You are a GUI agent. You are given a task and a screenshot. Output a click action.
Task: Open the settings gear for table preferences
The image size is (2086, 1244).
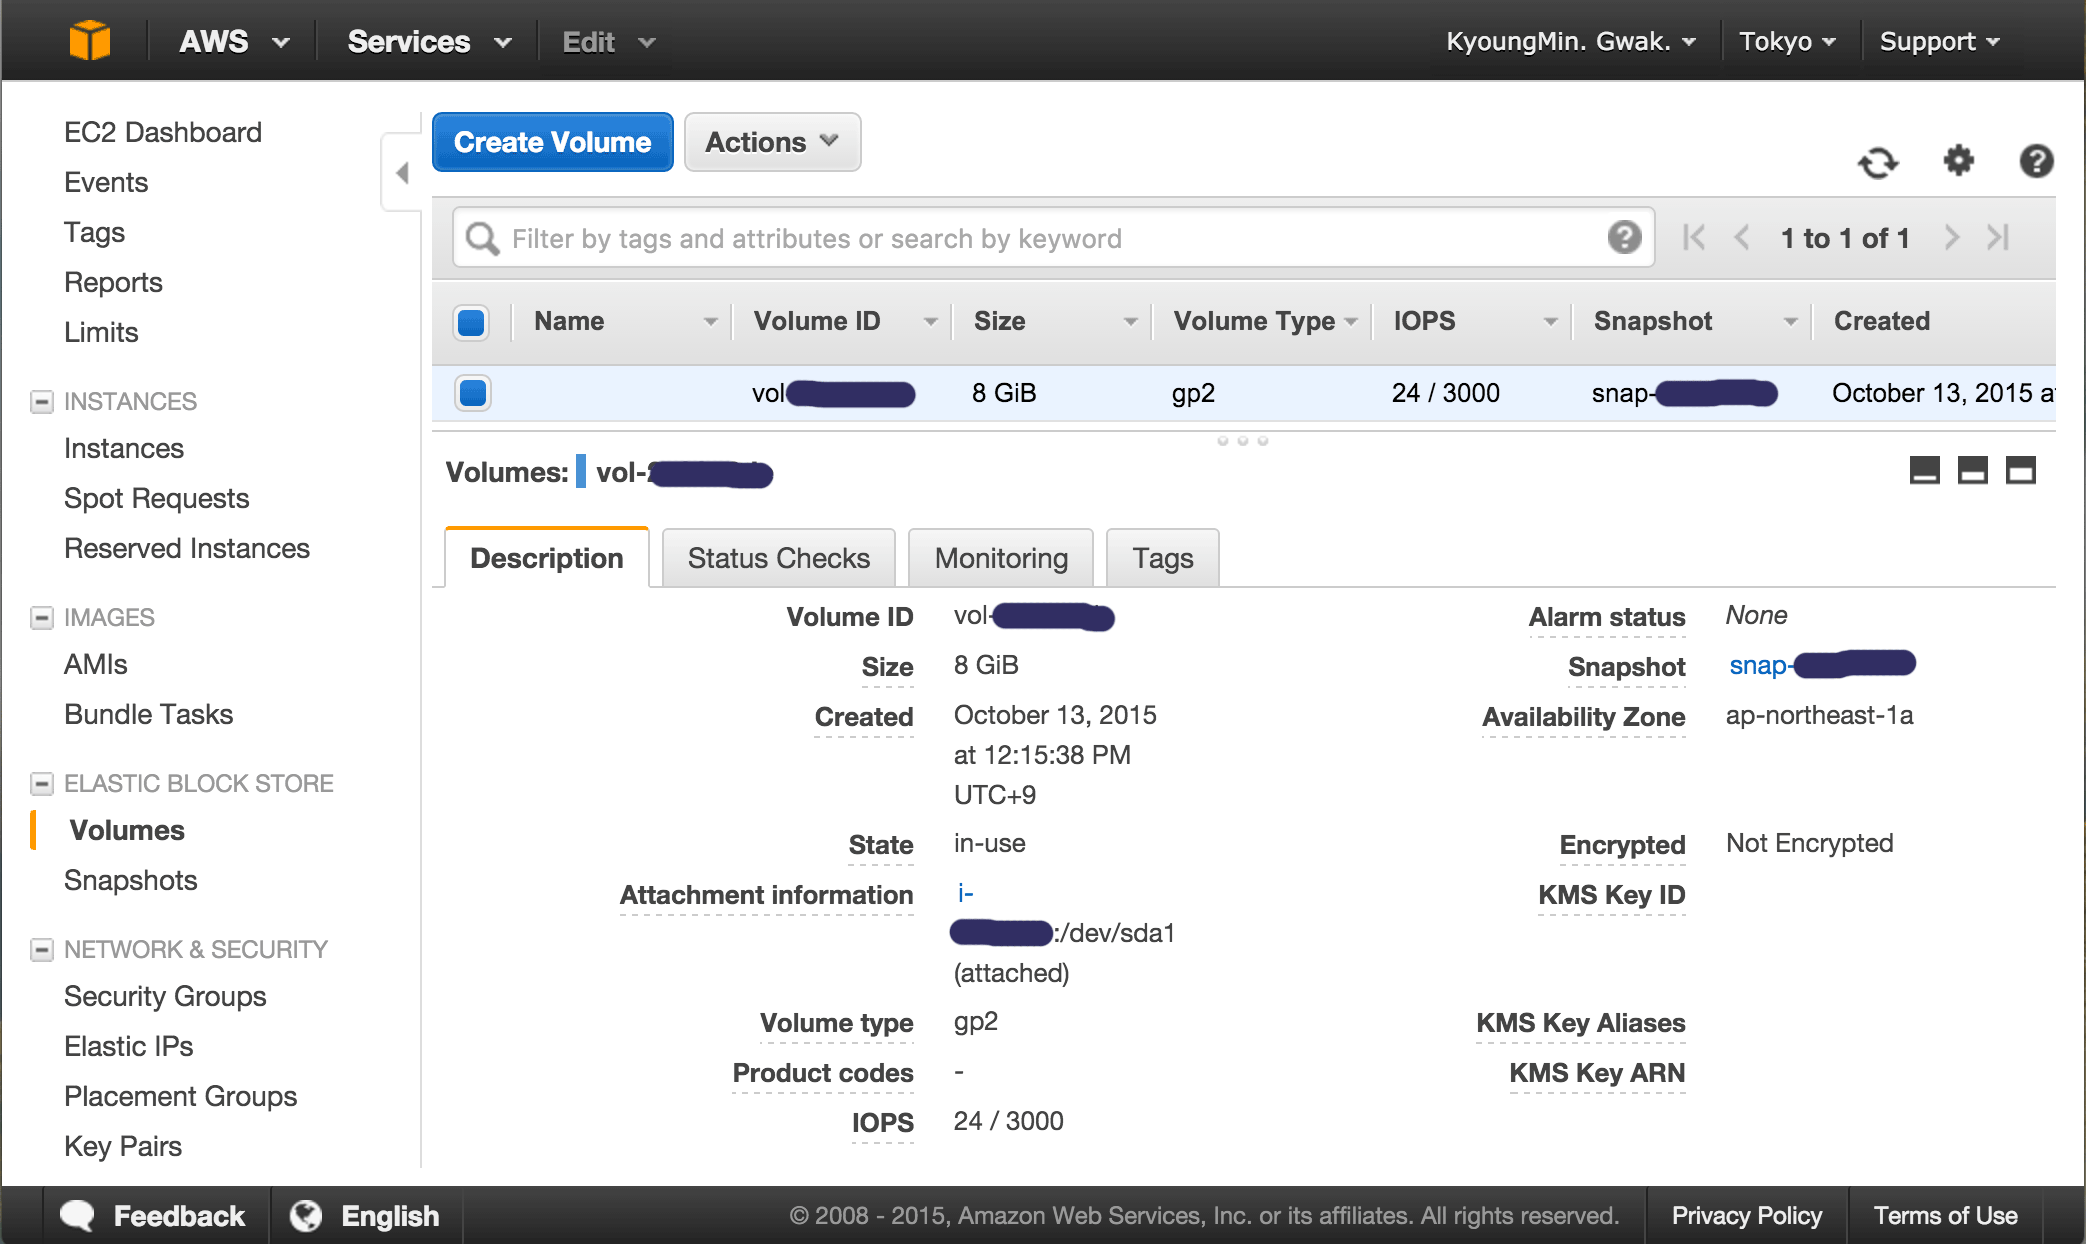[1958, 160]
